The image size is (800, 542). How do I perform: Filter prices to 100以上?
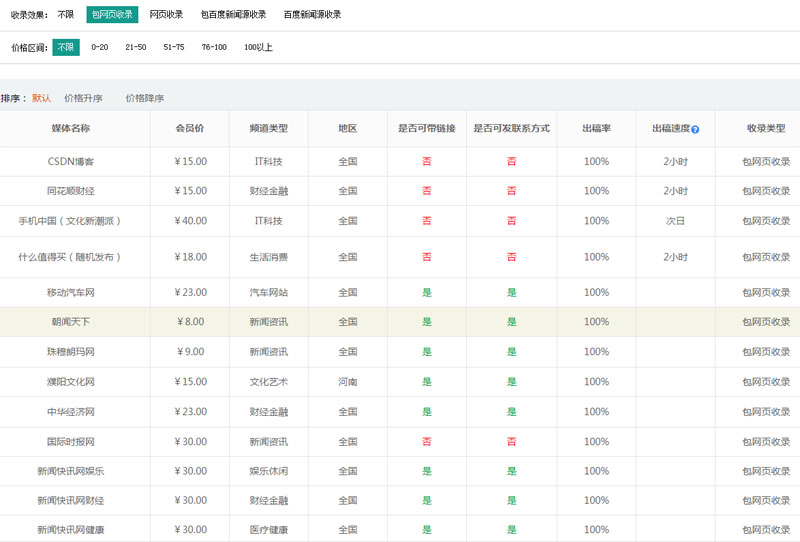tap(258, 47)
